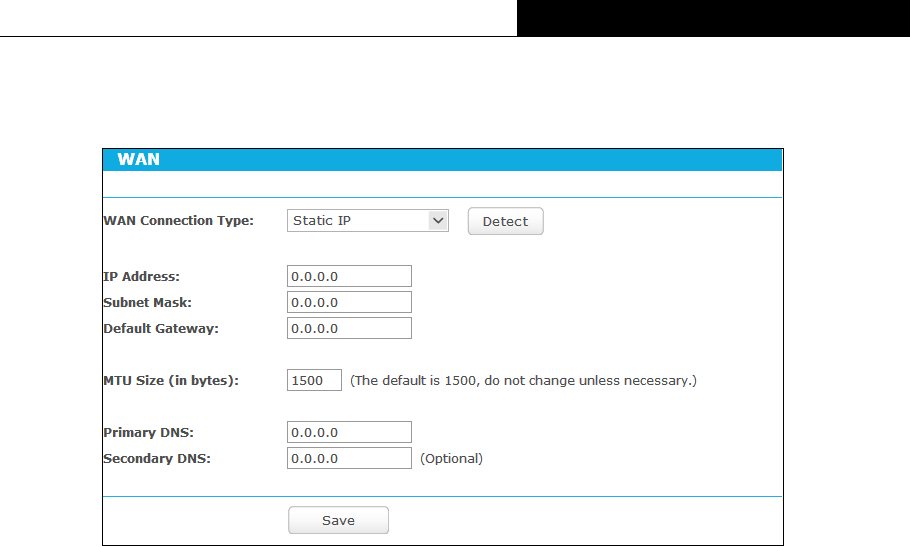This screenshot has width=910, height=546.
Task: Click the 'Default Gateway:' label
Action: tap(161, 328)
